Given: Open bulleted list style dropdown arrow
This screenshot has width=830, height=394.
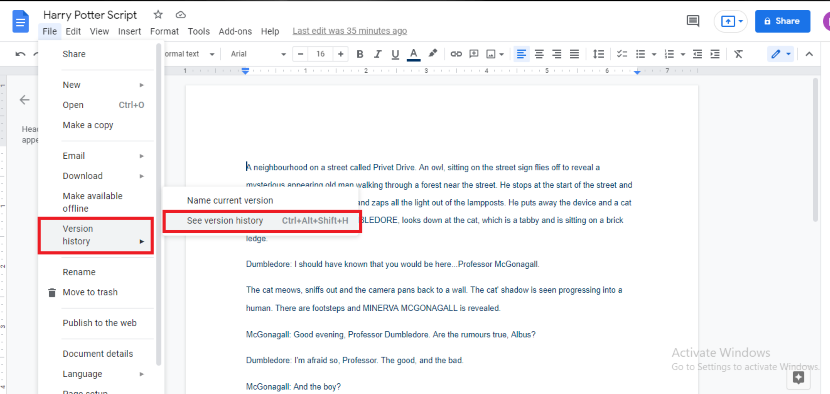Looking at the screenshot, I should [x=654, y=54].
